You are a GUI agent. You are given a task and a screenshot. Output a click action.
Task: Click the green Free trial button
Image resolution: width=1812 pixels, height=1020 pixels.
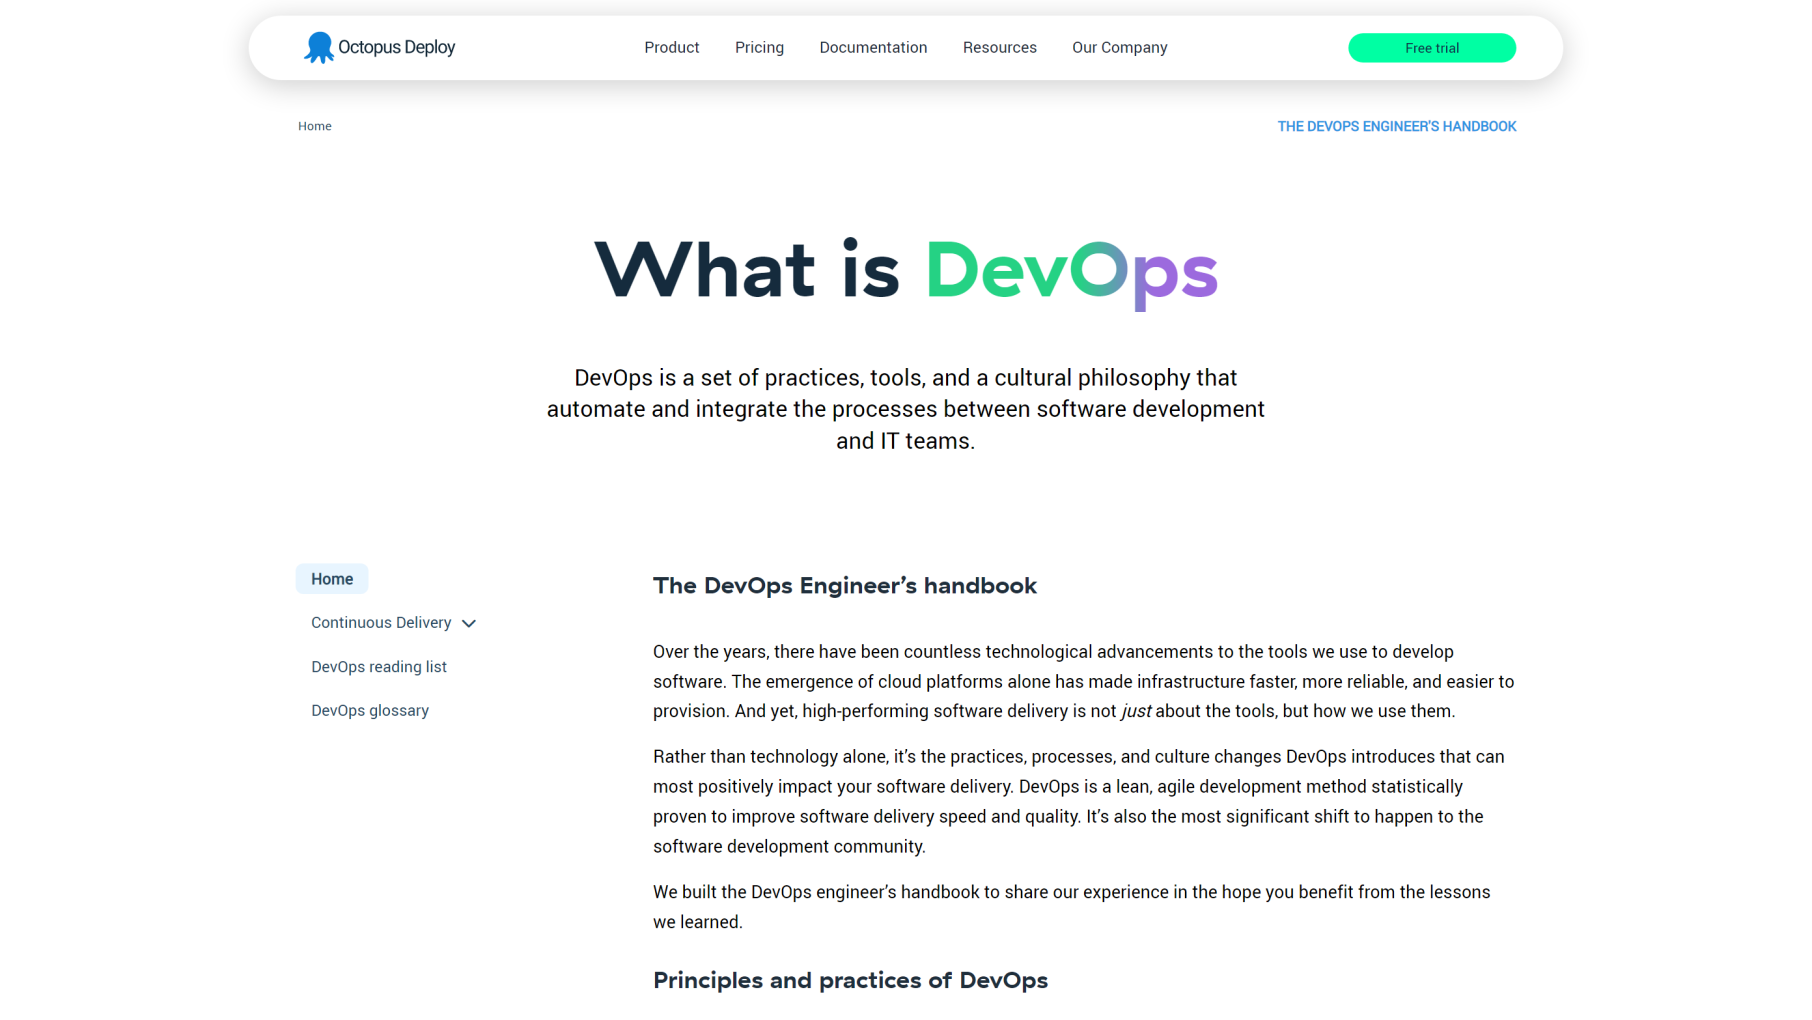1432,47
